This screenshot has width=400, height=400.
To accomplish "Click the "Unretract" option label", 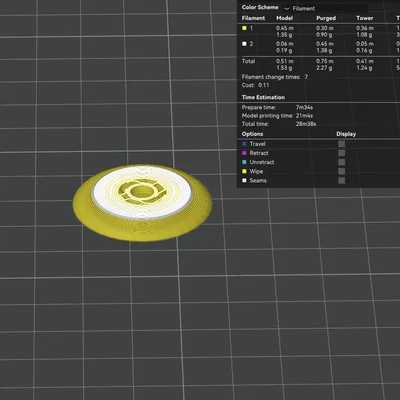I will (x=262, y=162).
